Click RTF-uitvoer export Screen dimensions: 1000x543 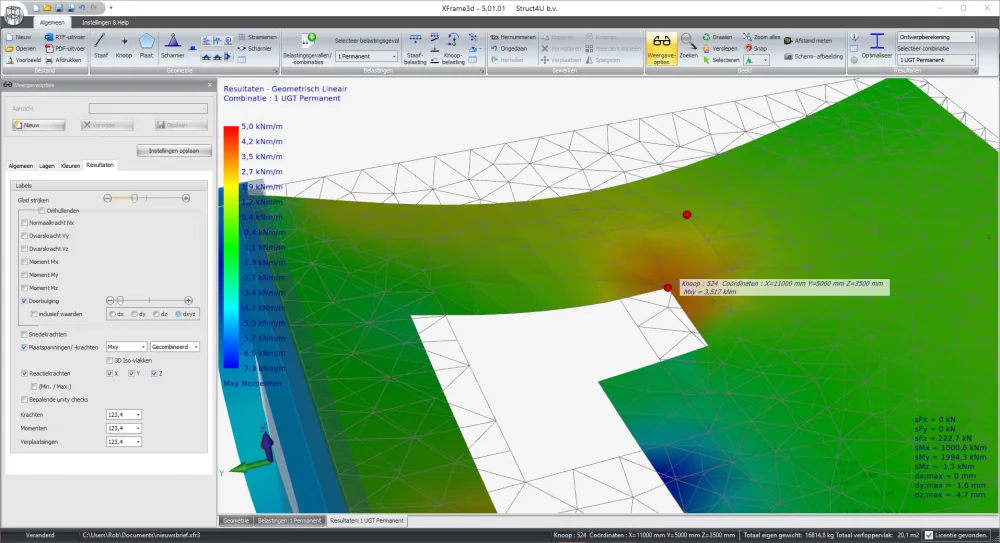point(65,37)
